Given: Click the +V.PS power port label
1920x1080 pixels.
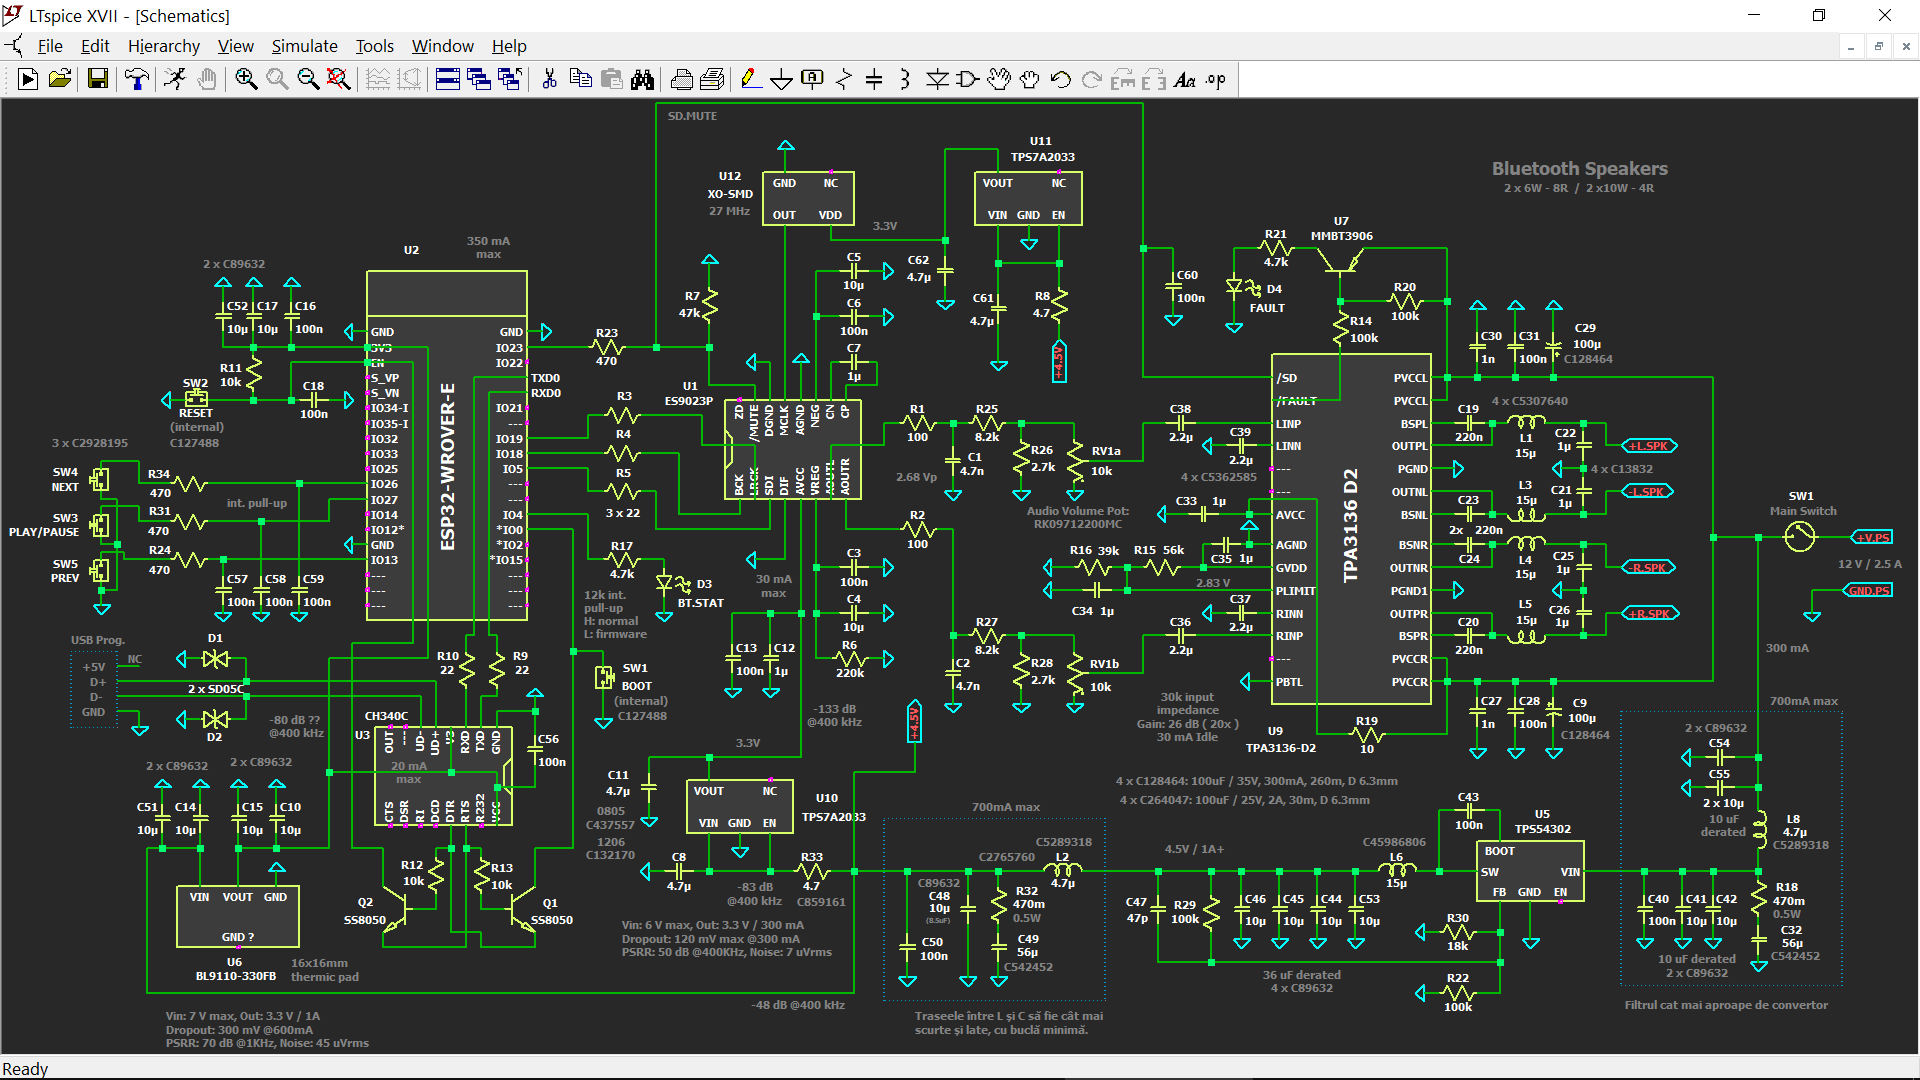Looking at the screenshot, I should [x=1871, y=537].
